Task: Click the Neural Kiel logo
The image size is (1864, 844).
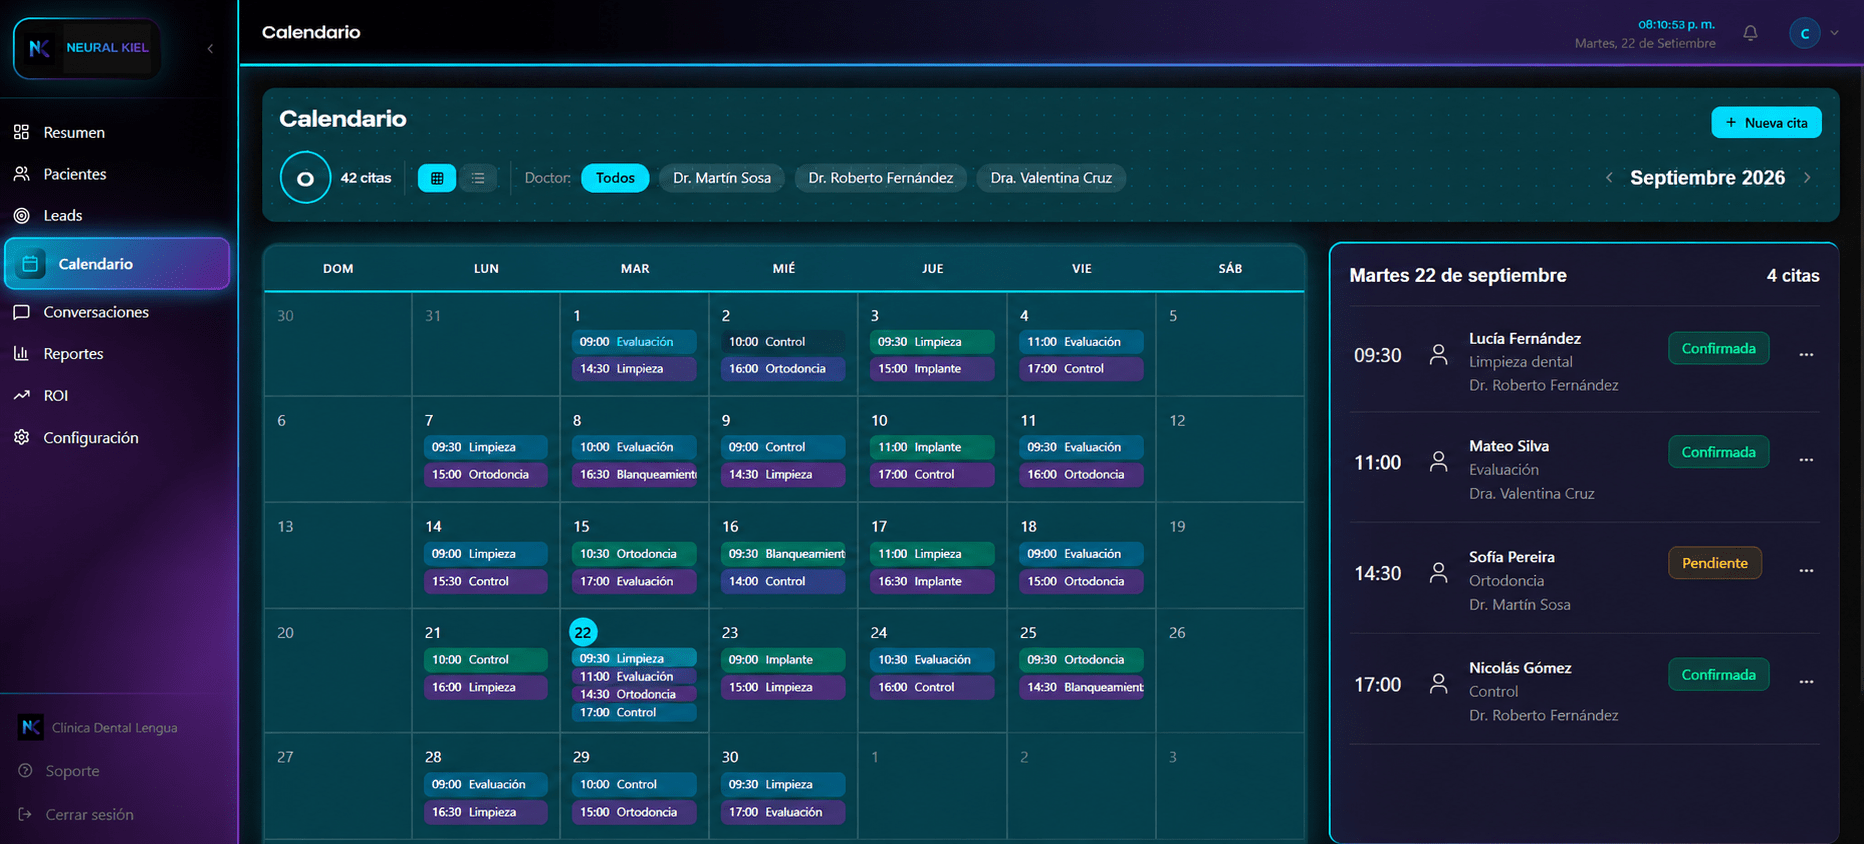Action: tap(87, 48)
